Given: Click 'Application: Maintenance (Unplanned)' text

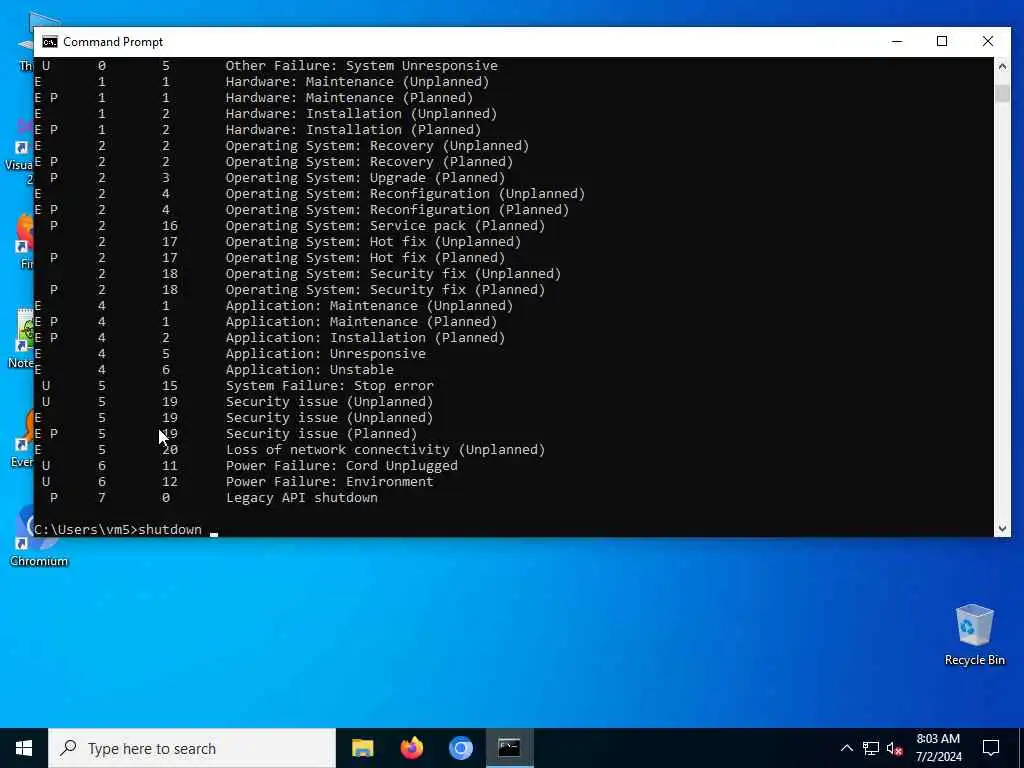Looking at the screenshot, I should point(370,306).
